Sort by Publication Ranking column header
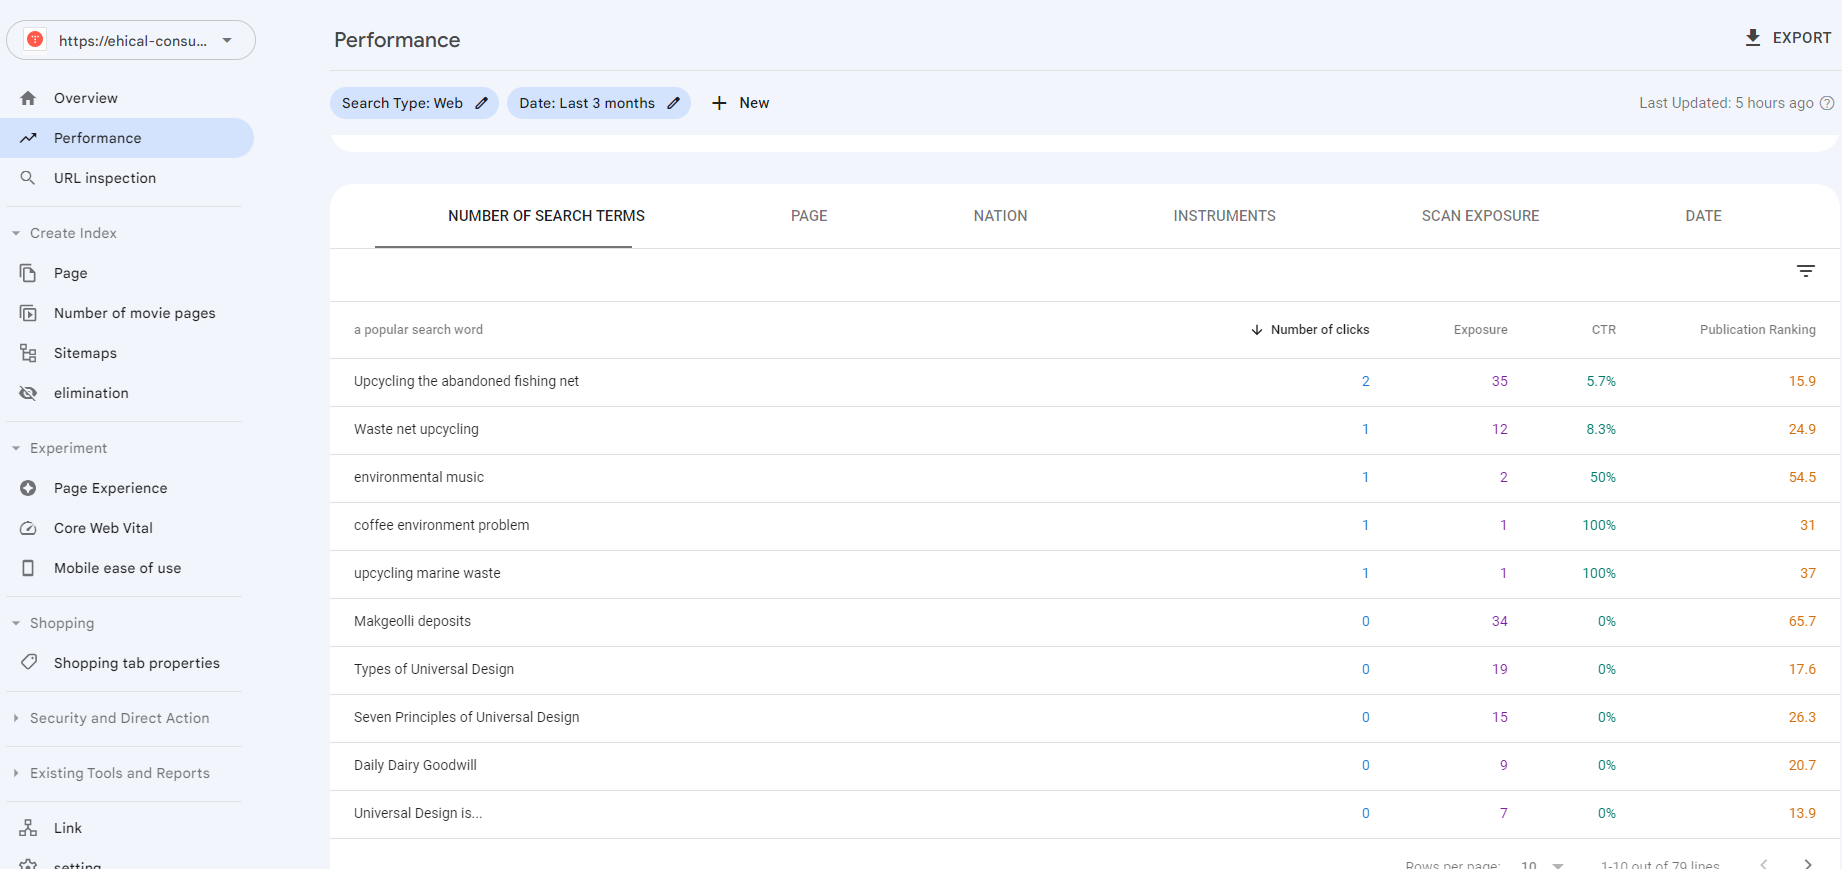 pyautogui.click(x=1757, y=330)
